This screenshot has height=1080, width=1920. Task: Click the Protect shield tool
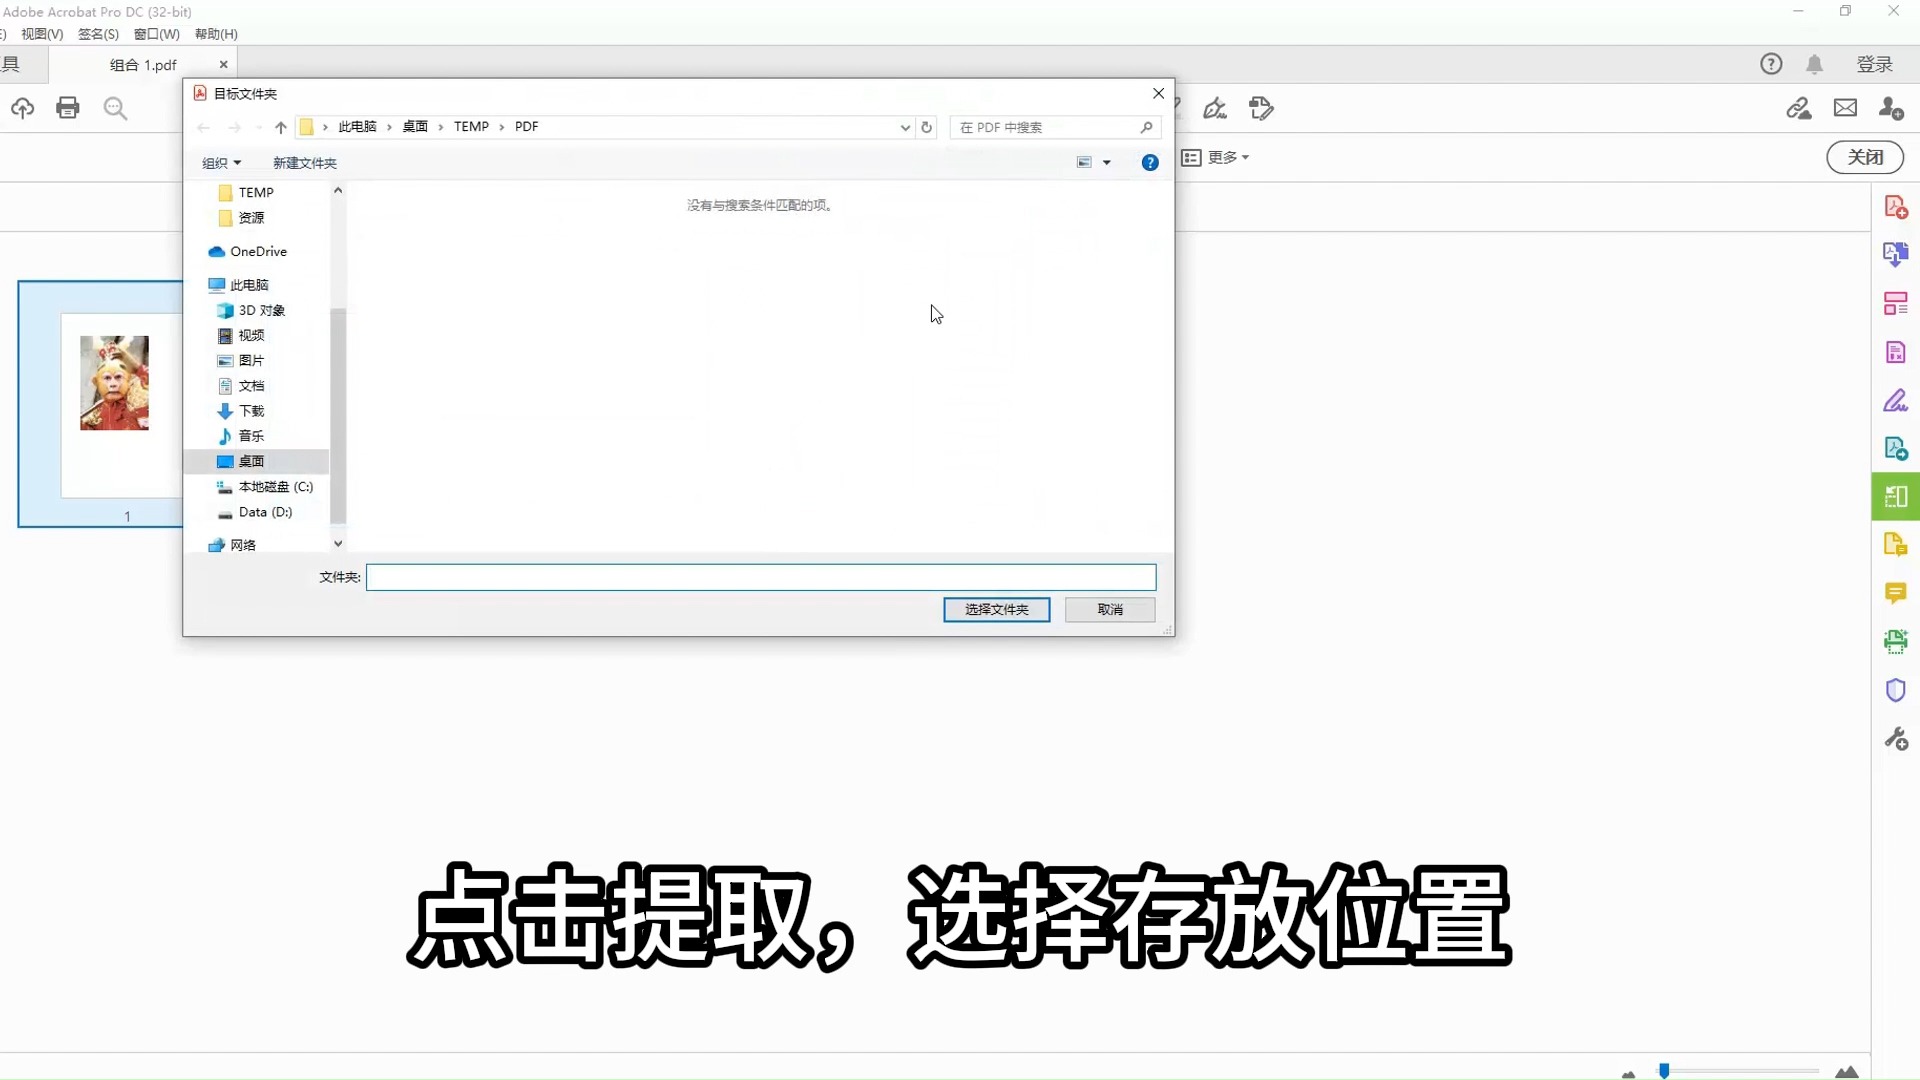[1897, 690]
